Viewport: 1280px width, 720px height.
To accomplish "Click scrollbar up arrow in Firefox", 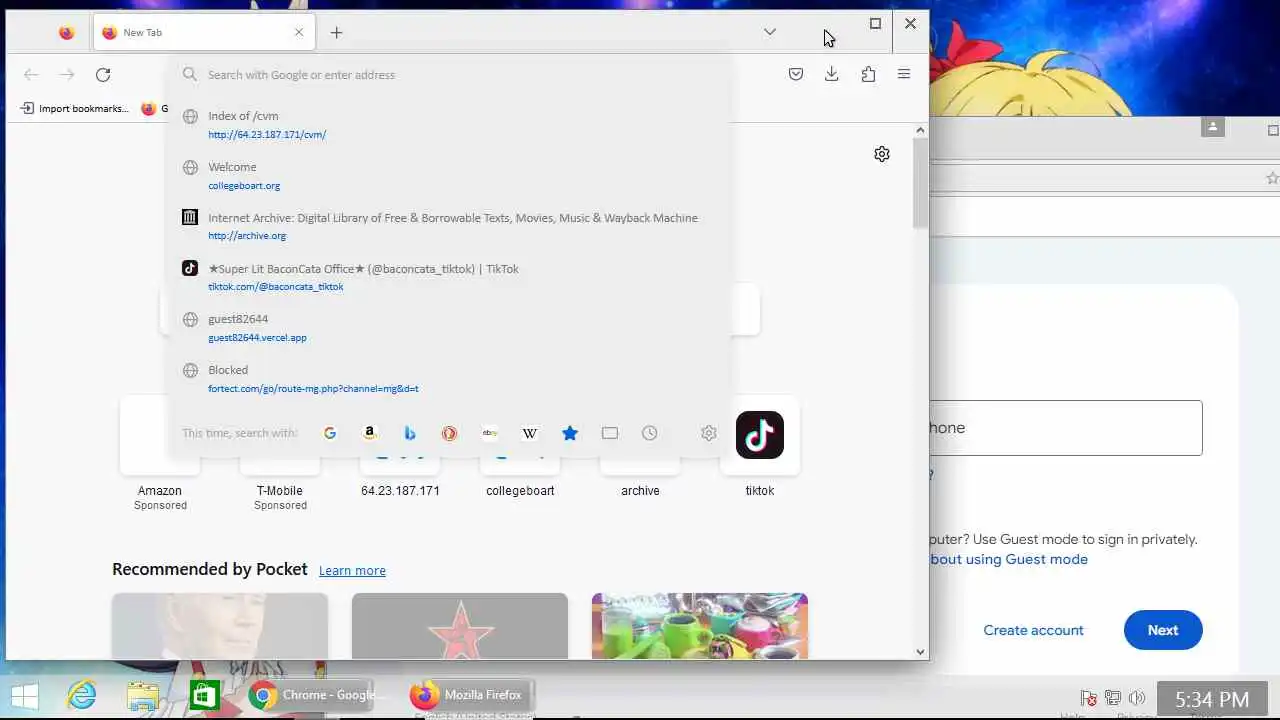I will pos(921,130).
